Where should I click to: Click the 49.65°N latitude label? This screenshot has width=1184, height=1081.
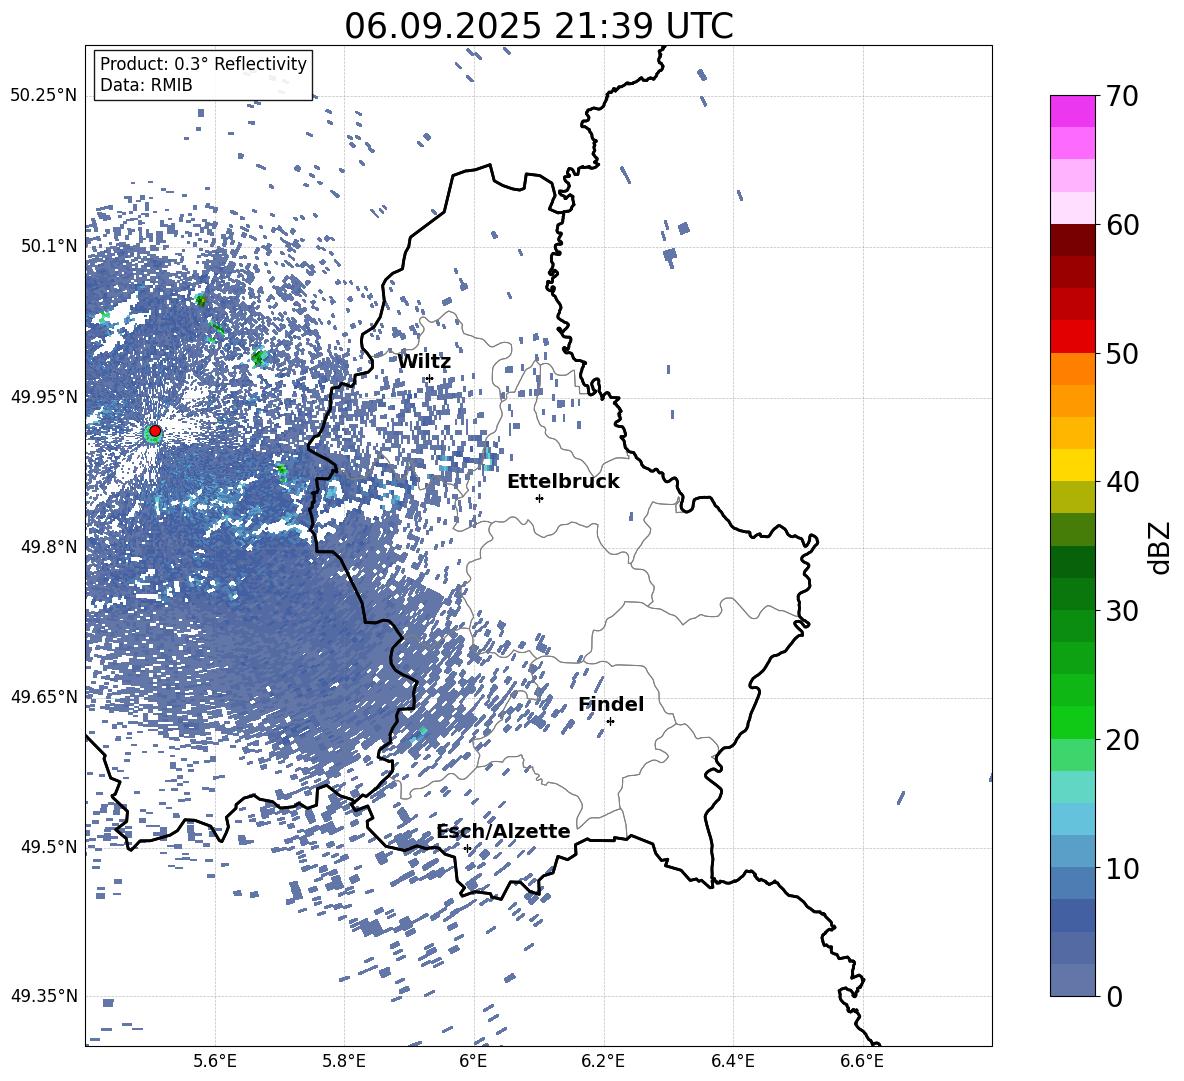pyautogui.click(x=44, y=696)
